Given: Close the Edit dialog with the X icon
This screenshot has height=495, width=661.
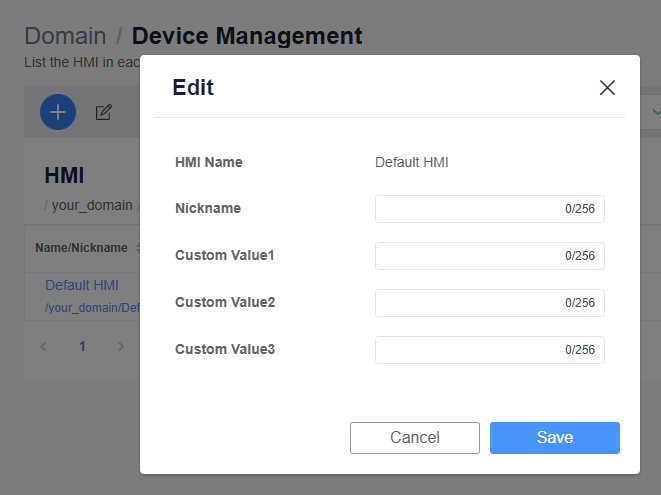Looking at the screenshot, I should click(607, 88).
